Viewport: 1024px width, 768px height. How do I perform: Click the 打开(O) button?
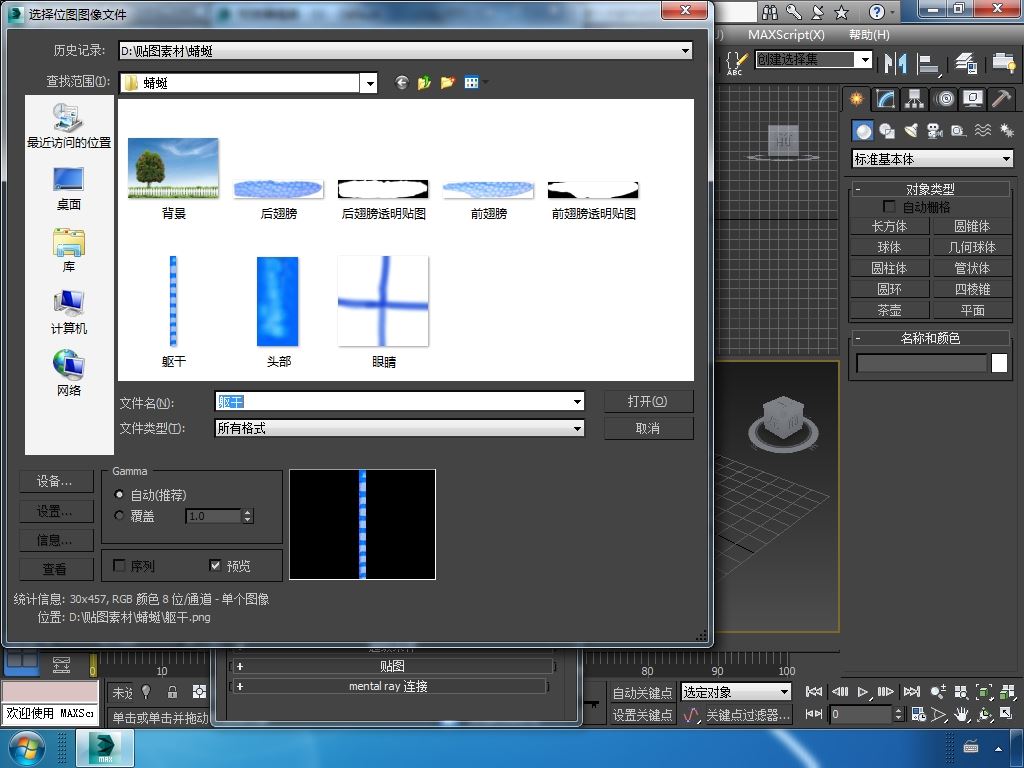coord(648,402)
